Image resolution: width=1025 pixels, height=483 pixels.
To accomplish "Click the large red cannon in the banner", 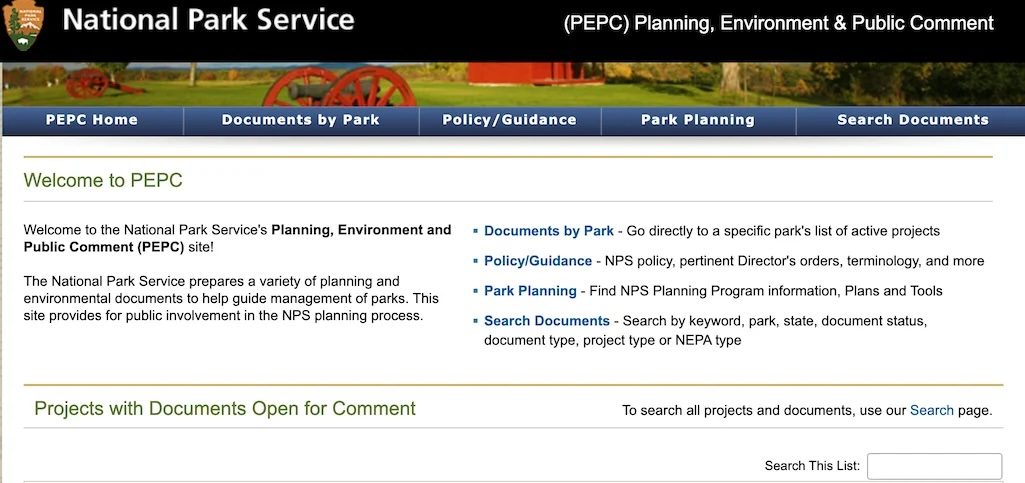I will click(x=340, y=87).
